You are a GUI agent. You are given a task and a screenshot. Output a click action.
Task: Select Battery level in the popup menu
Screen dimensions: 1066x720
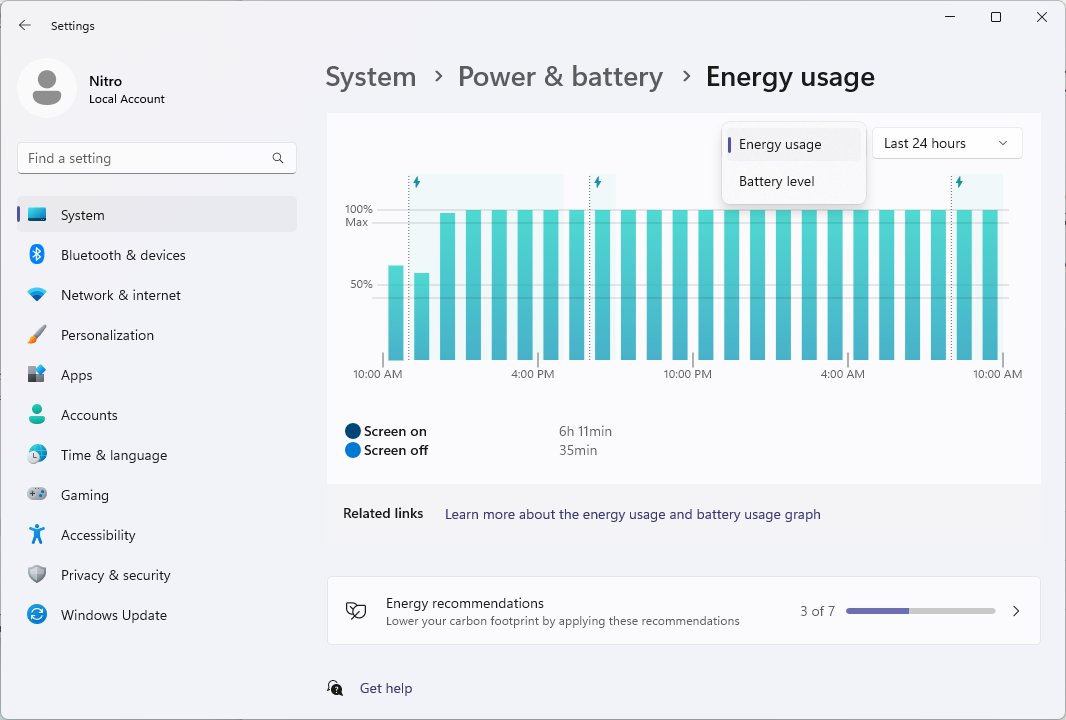point(793,182)
